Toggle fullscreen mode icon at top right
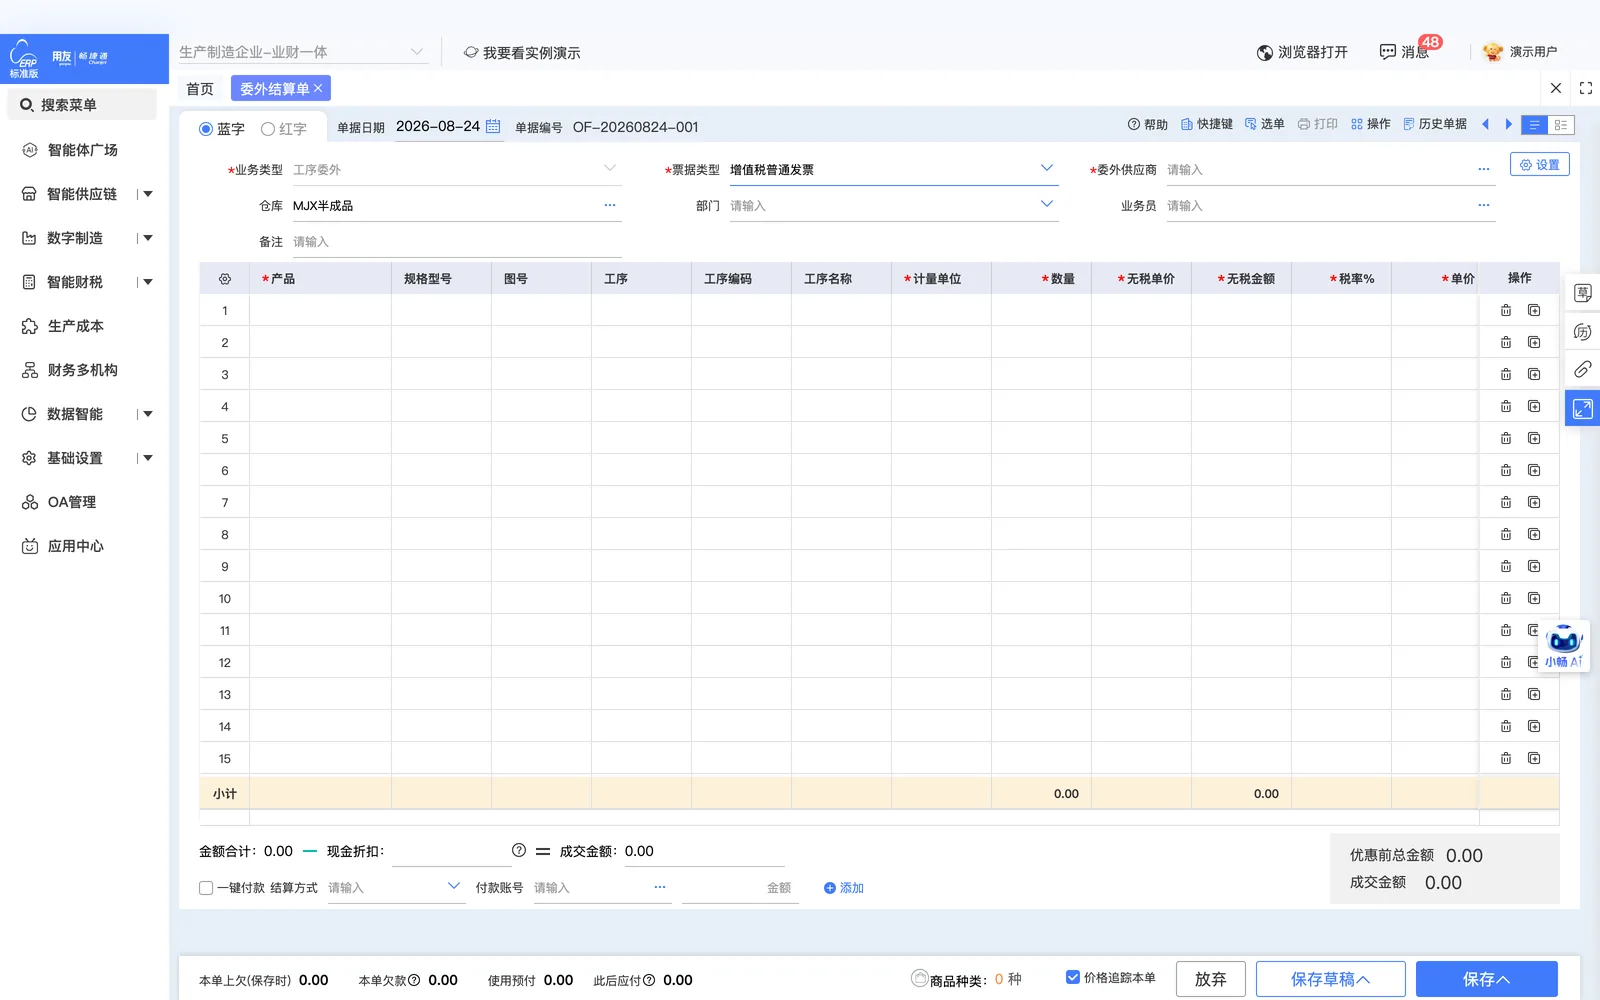 point(1586,88)
